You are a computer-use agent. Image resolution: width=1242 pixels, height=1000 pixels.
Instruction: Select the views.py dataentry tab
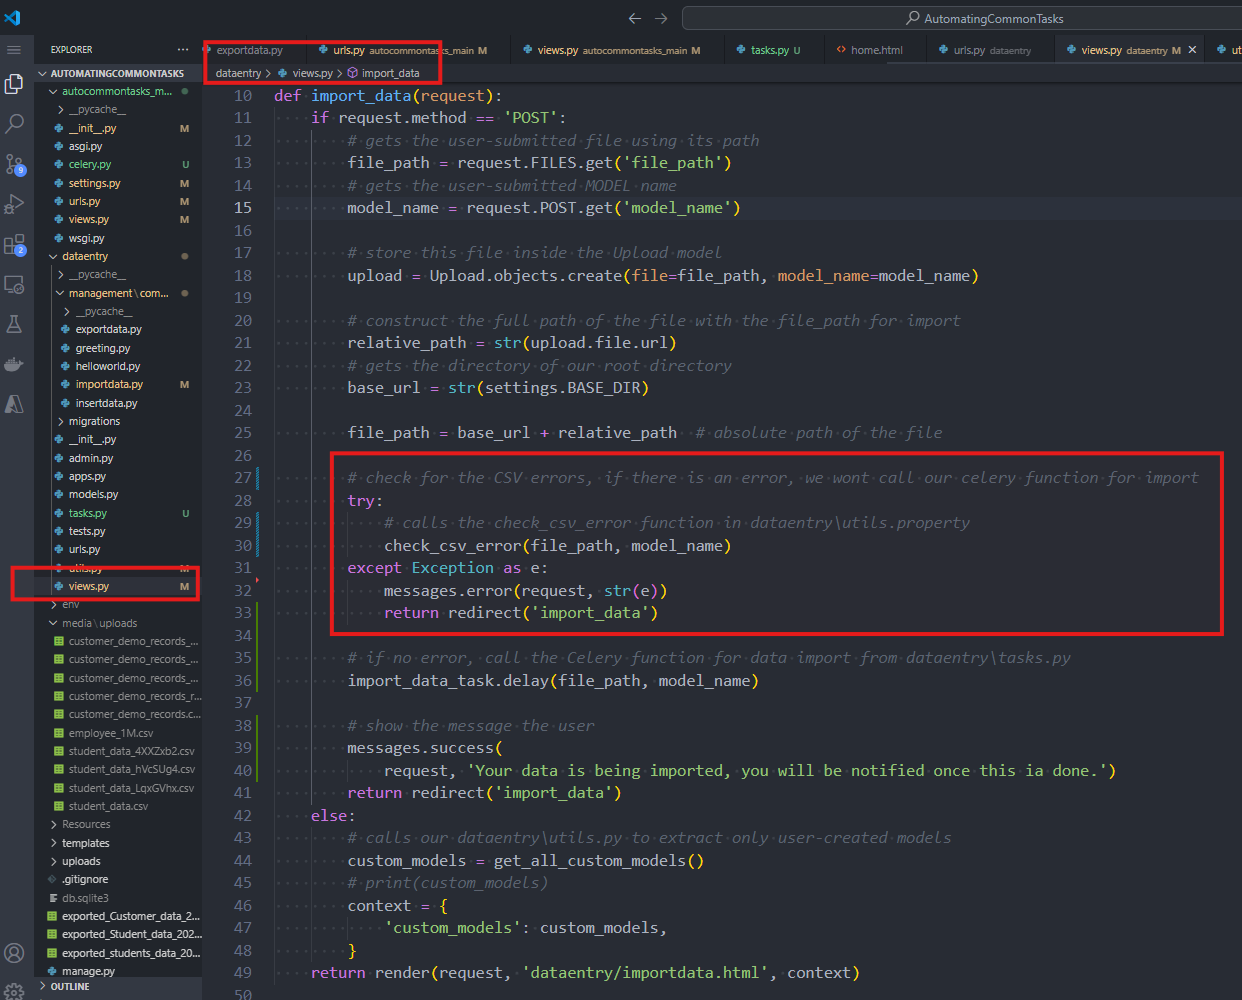pos(1127,50)
